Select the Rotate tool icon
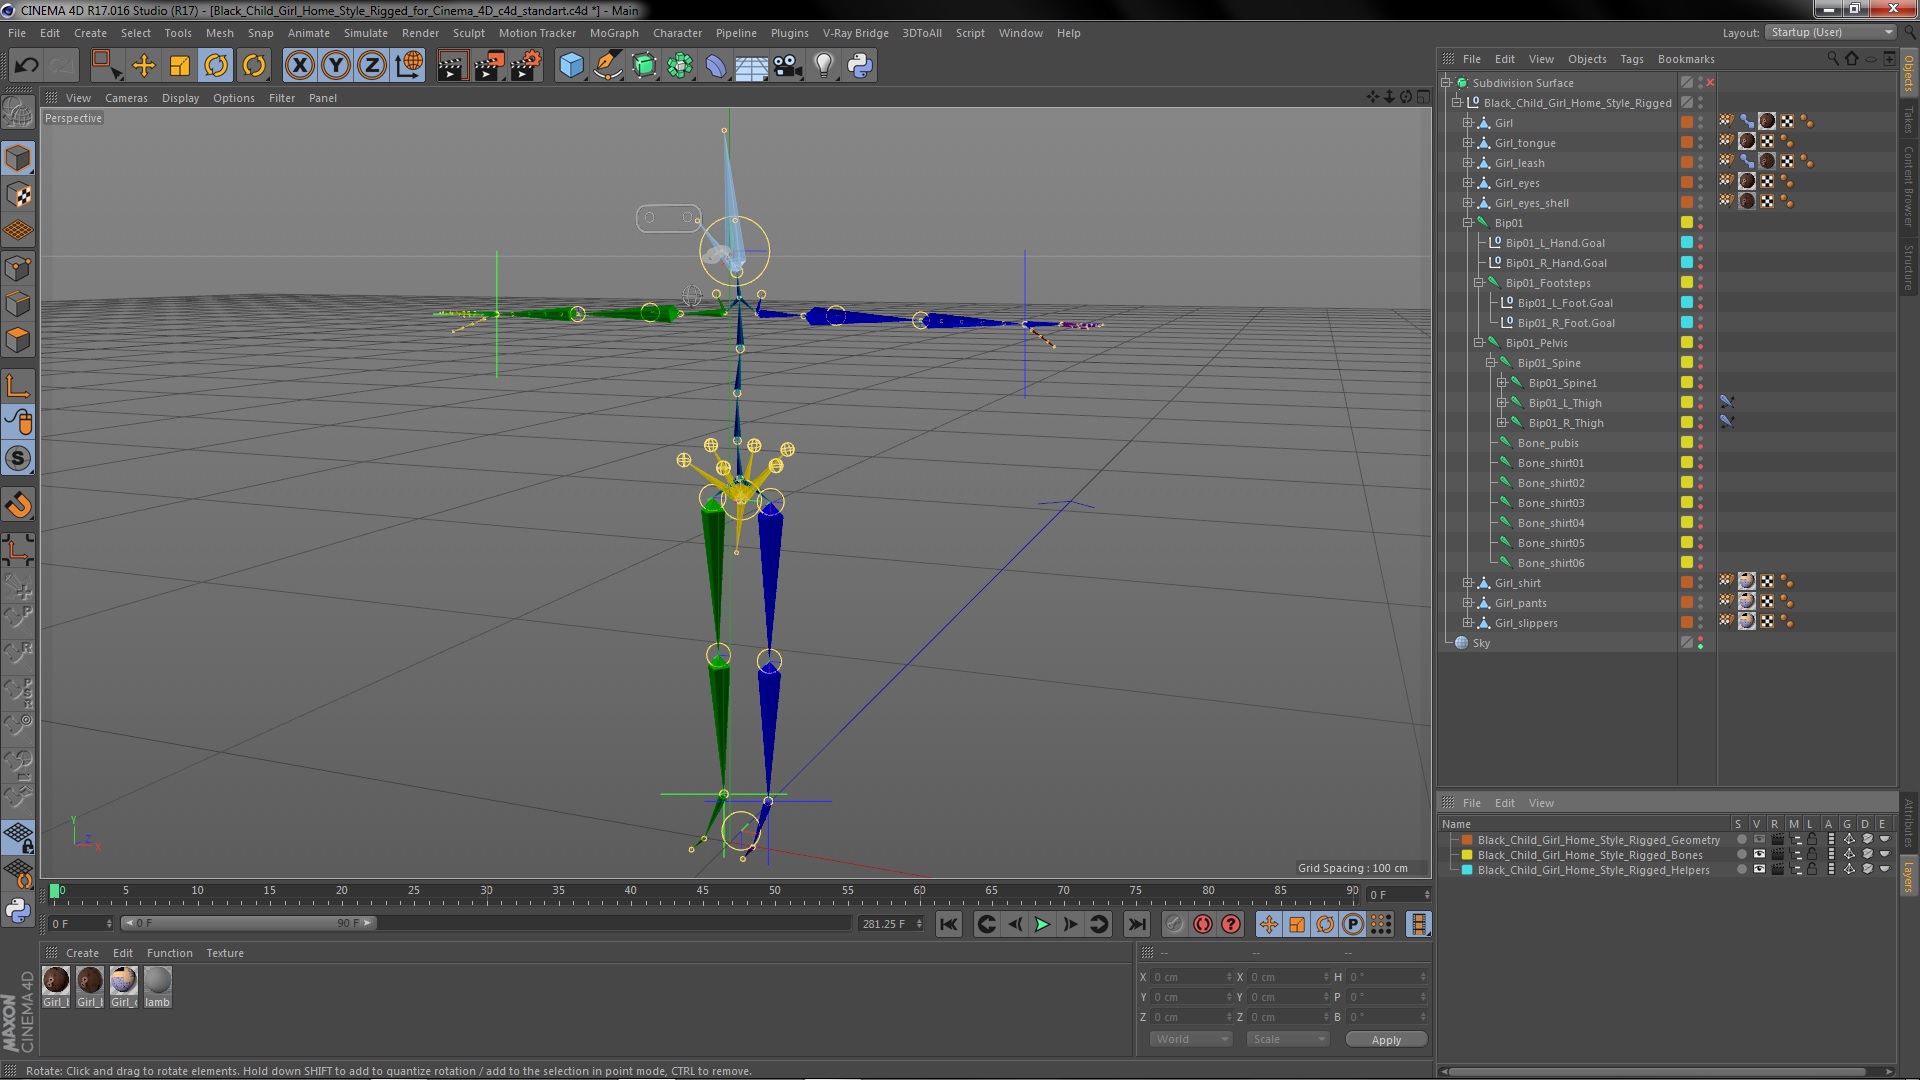Screen dimensions: 1920x1080 216,66
